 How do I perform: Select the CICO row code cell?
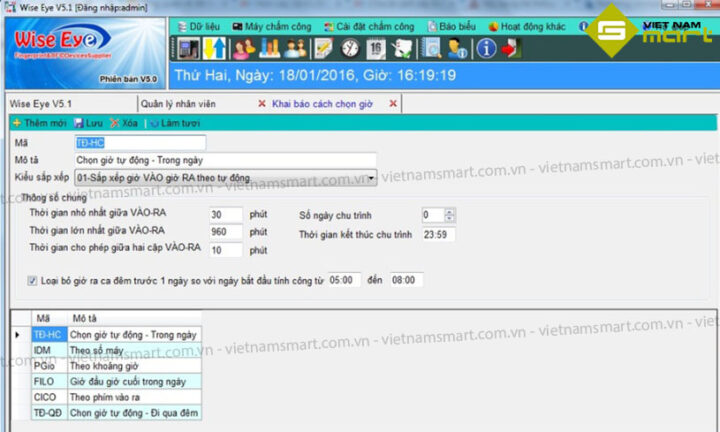(x=50, y=397)
